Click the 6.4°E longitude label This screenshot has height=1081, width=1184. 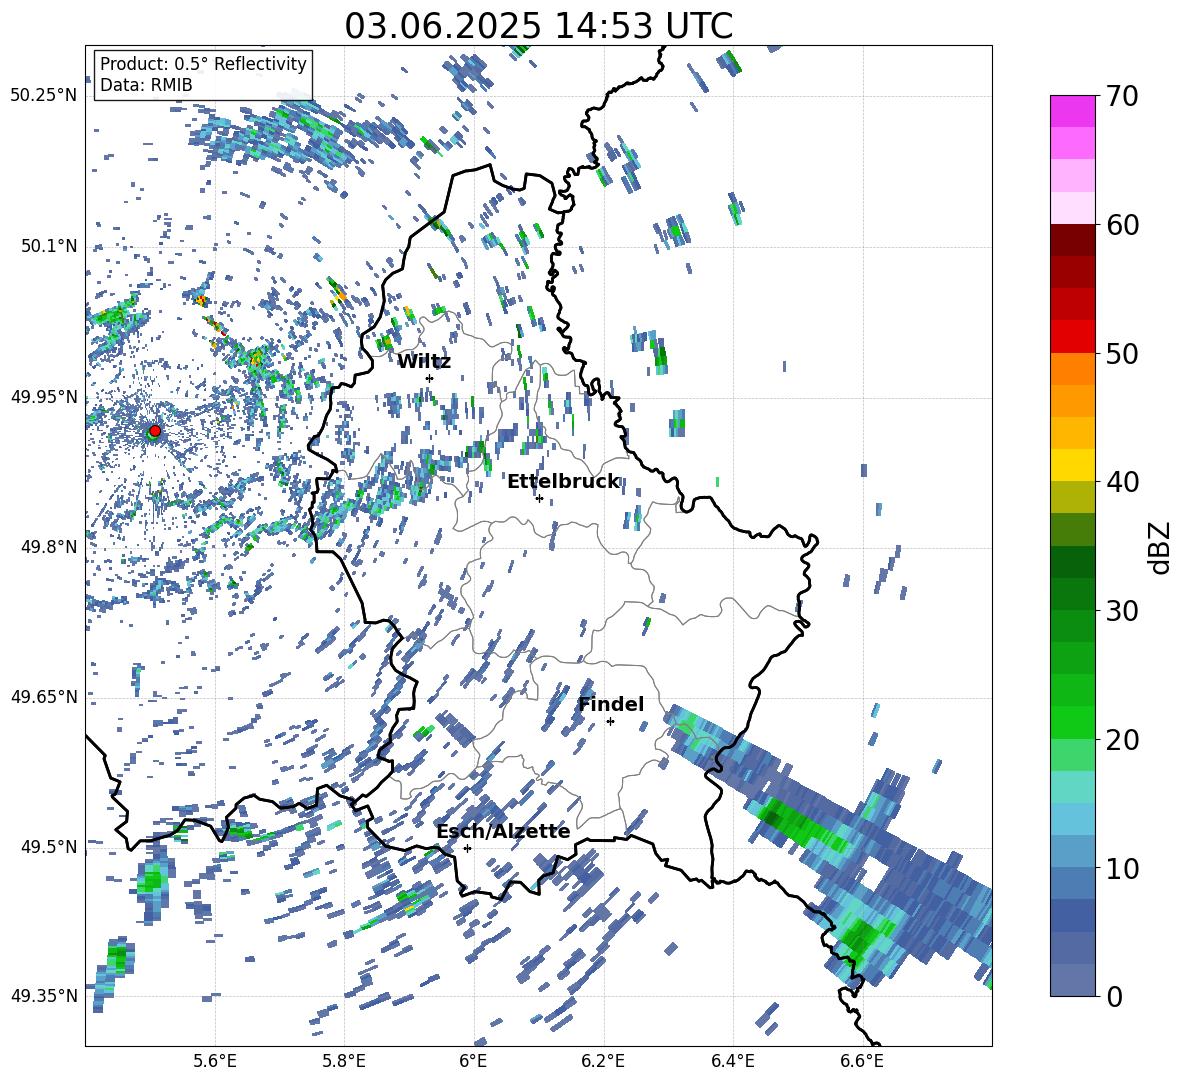[x=732, y=1061]
